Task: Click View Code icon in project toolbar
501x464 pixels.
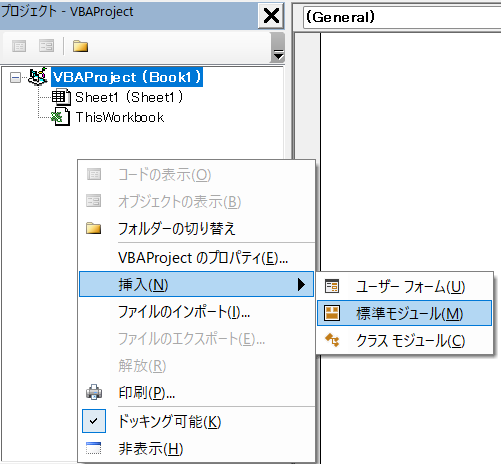Action: click(x=19, y=46)
